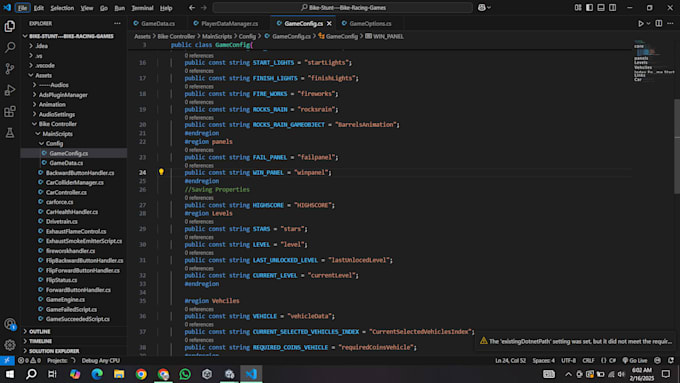The width and height of the screenshot is (680, 383).
Task: Open the notifications bell in status bar
Action: [x=671, y=360]
